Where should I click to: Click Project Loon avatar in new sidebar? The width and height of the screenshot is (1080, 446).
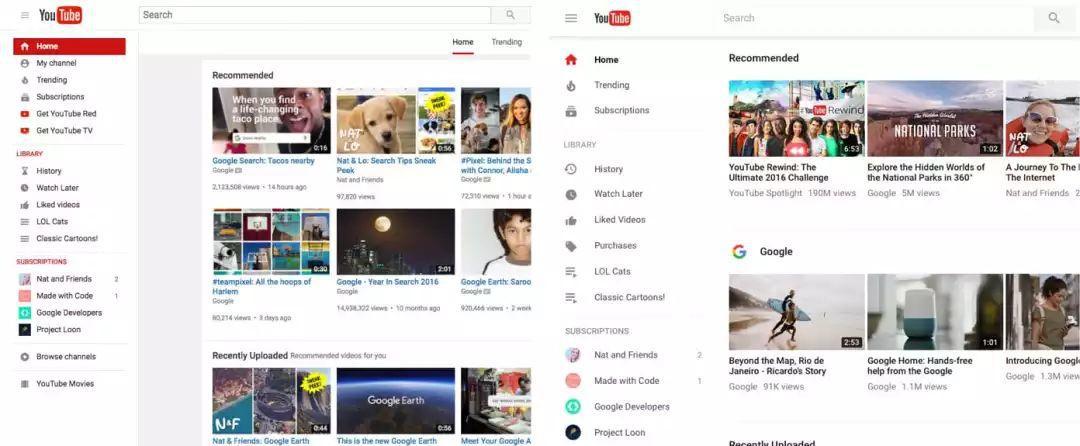573,432
